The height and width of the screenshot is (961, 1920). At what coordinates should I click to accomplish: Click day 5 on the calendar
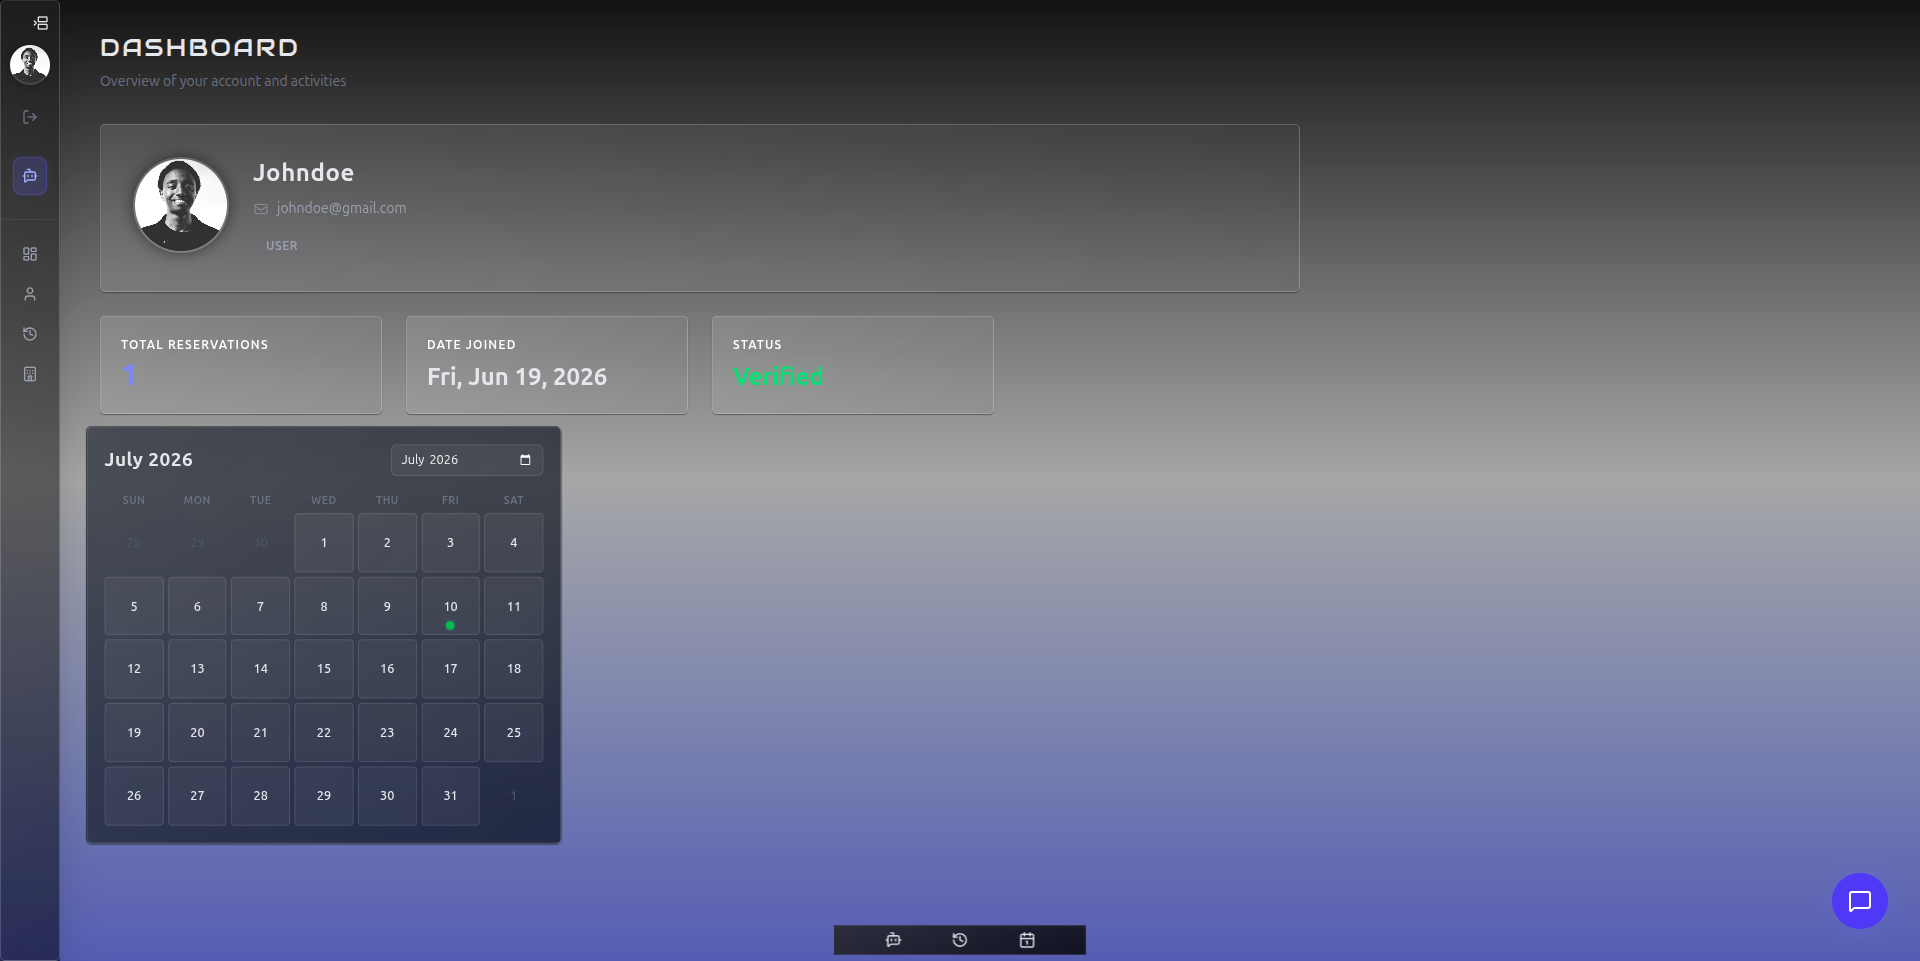tap(134, 606)
